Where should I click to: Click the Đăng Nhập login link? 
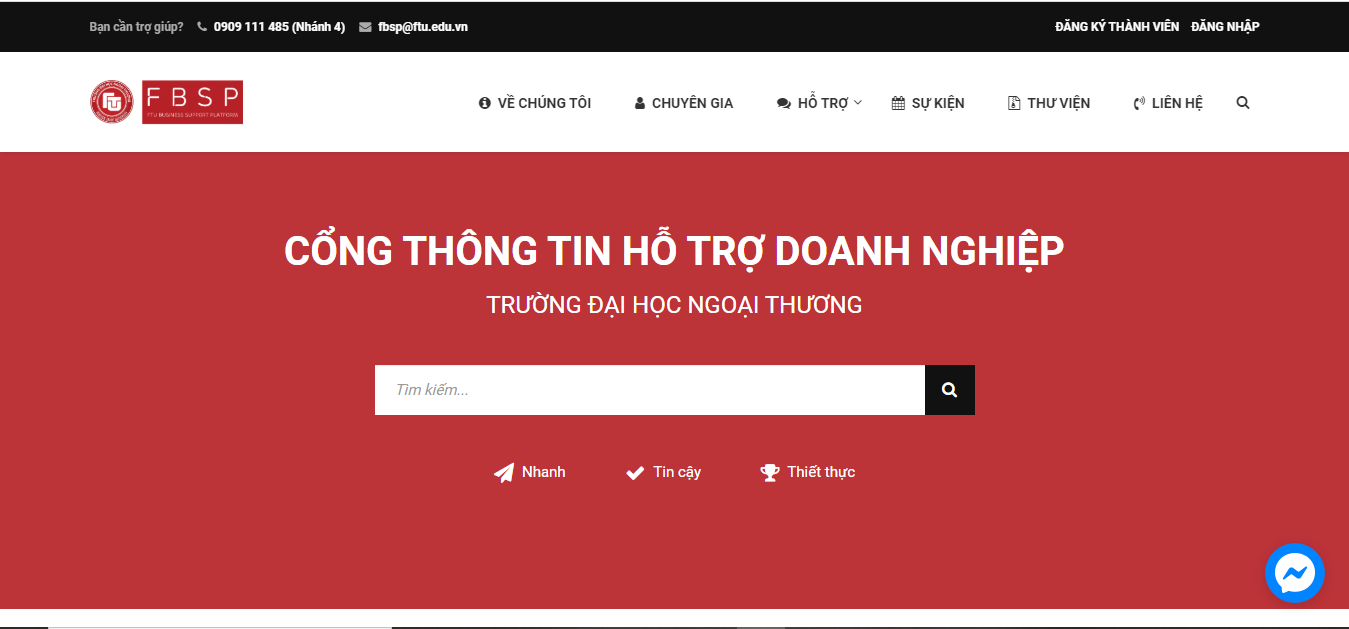(1225, 27)
